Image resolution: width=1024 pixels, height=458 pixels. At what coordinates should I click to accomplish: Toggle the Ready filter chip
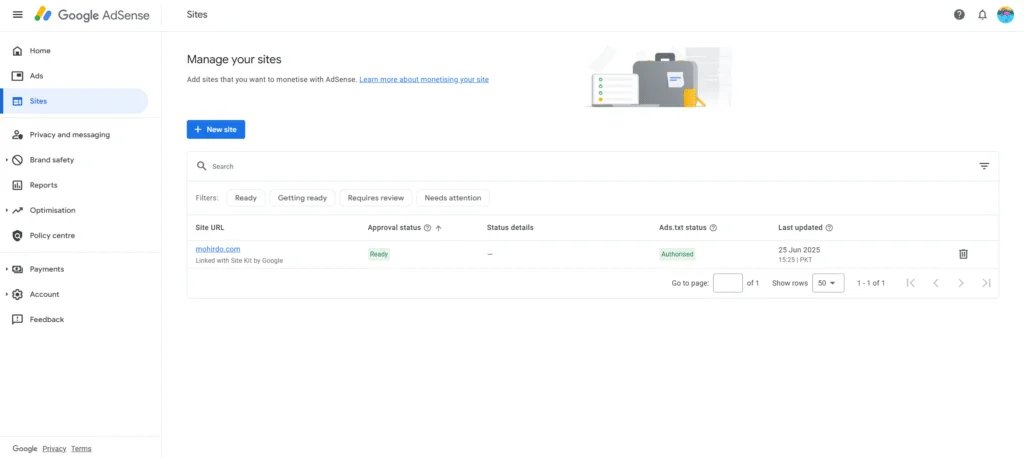pyautogui.click(x=245, y=198)
